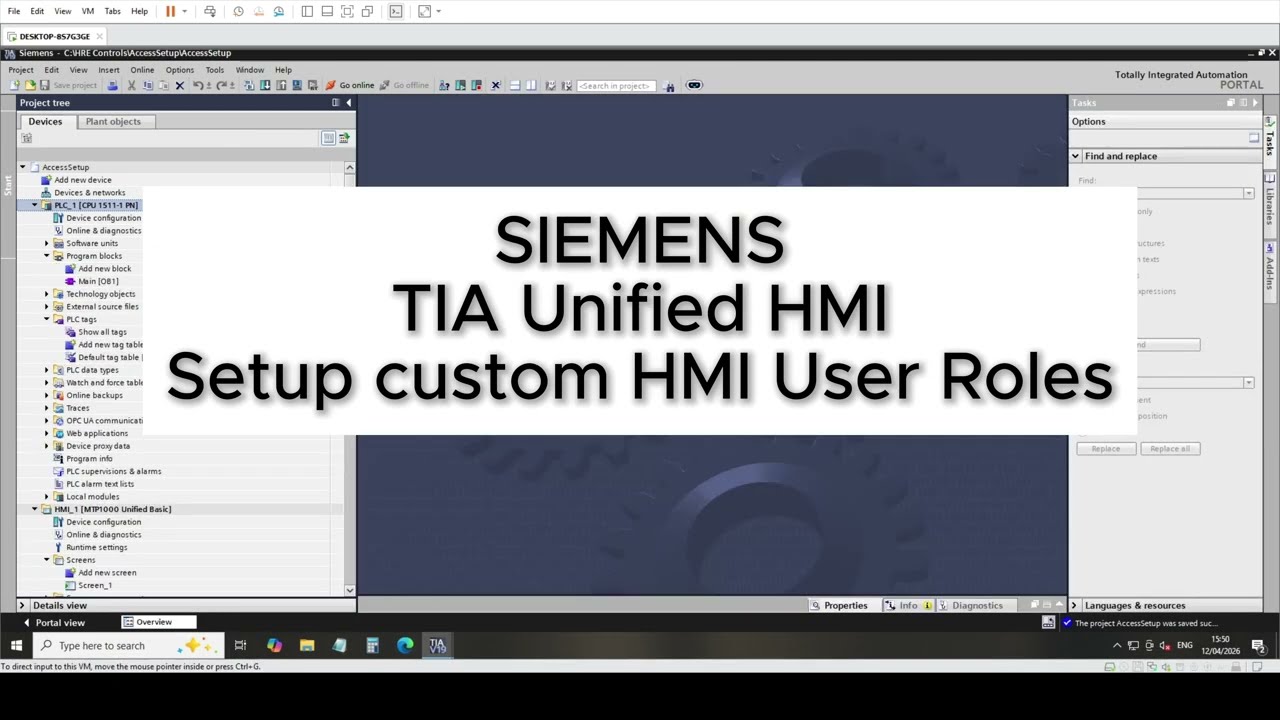The image size is (1280, 720).
Task: Create a new project via toolbar icon
Action: point(14,85)
